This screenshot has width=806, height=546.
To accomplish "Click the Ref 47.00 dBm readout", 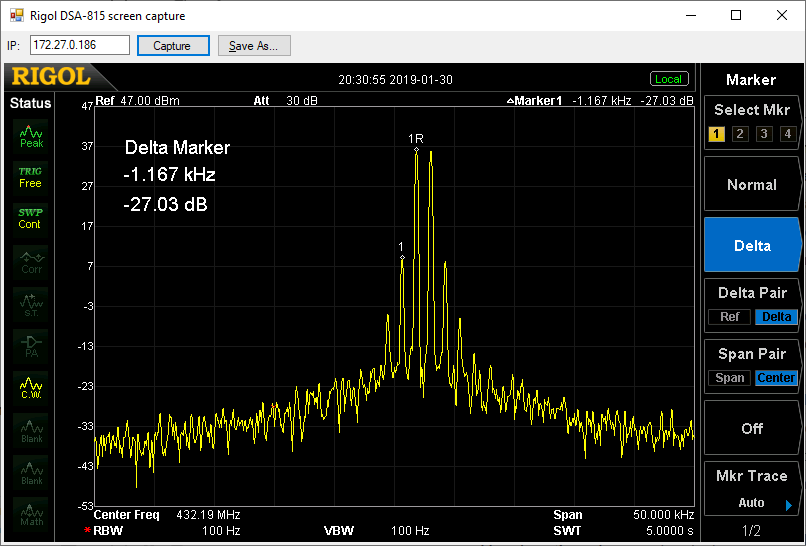I will coord(137,101).
